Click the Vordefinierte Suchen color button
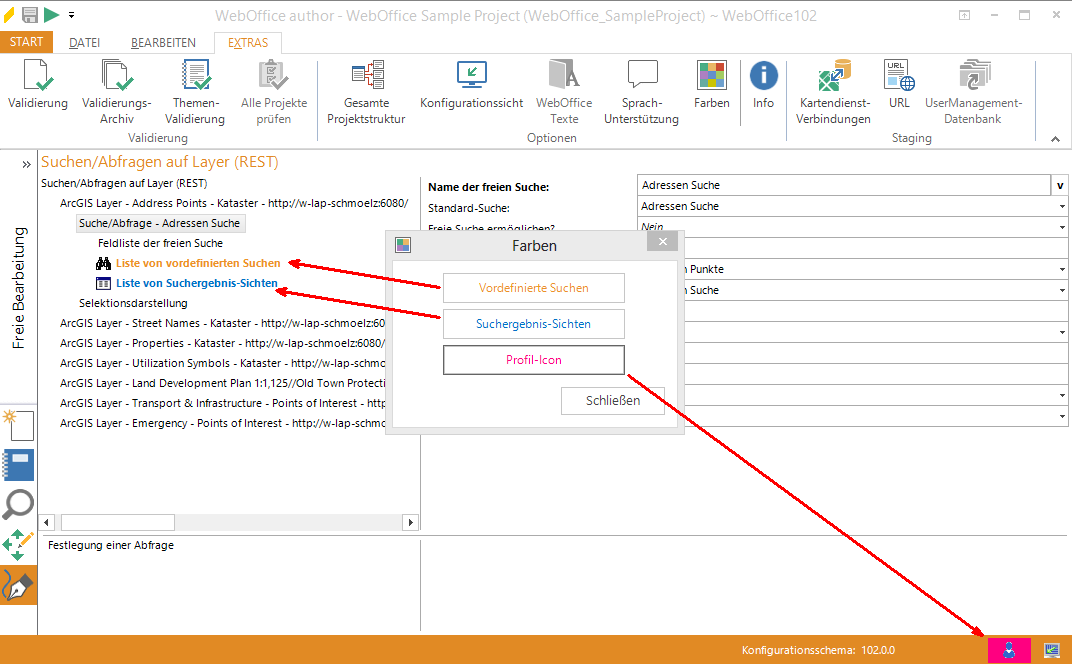 pyautogui.click(x=533, y=288)
